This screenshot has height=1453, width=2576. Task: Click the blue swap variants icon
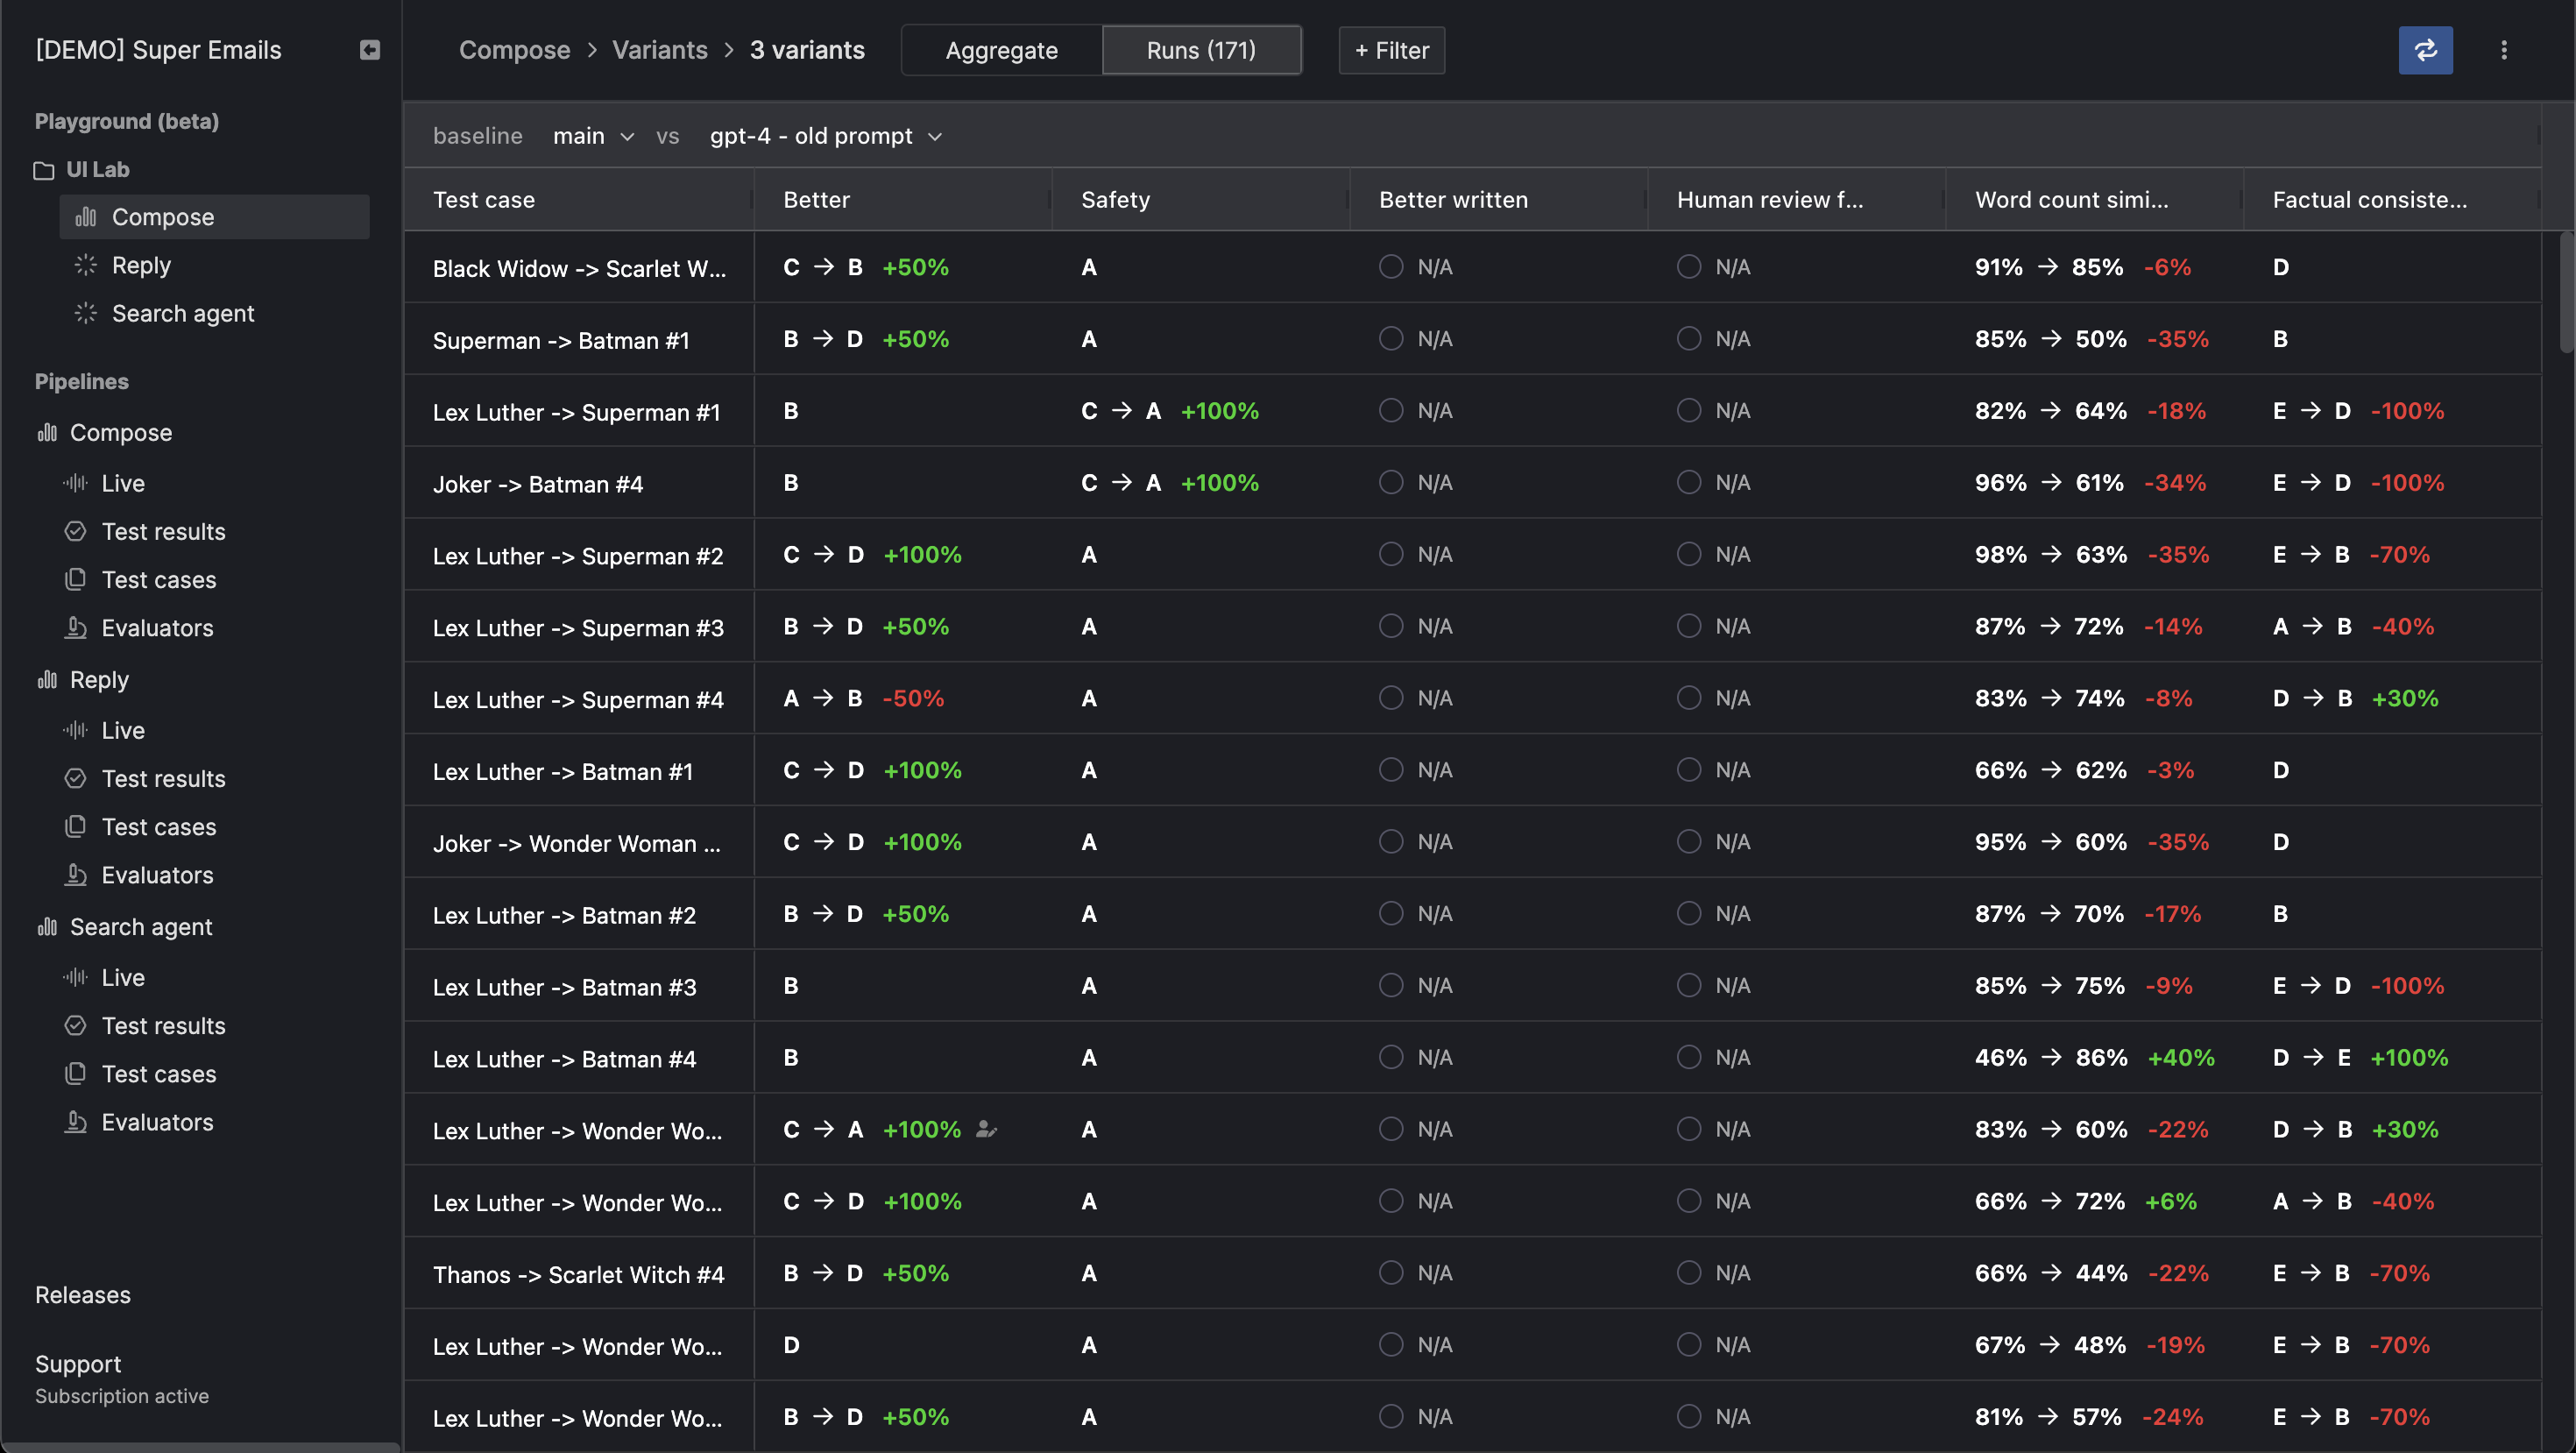click(2425, 50)
